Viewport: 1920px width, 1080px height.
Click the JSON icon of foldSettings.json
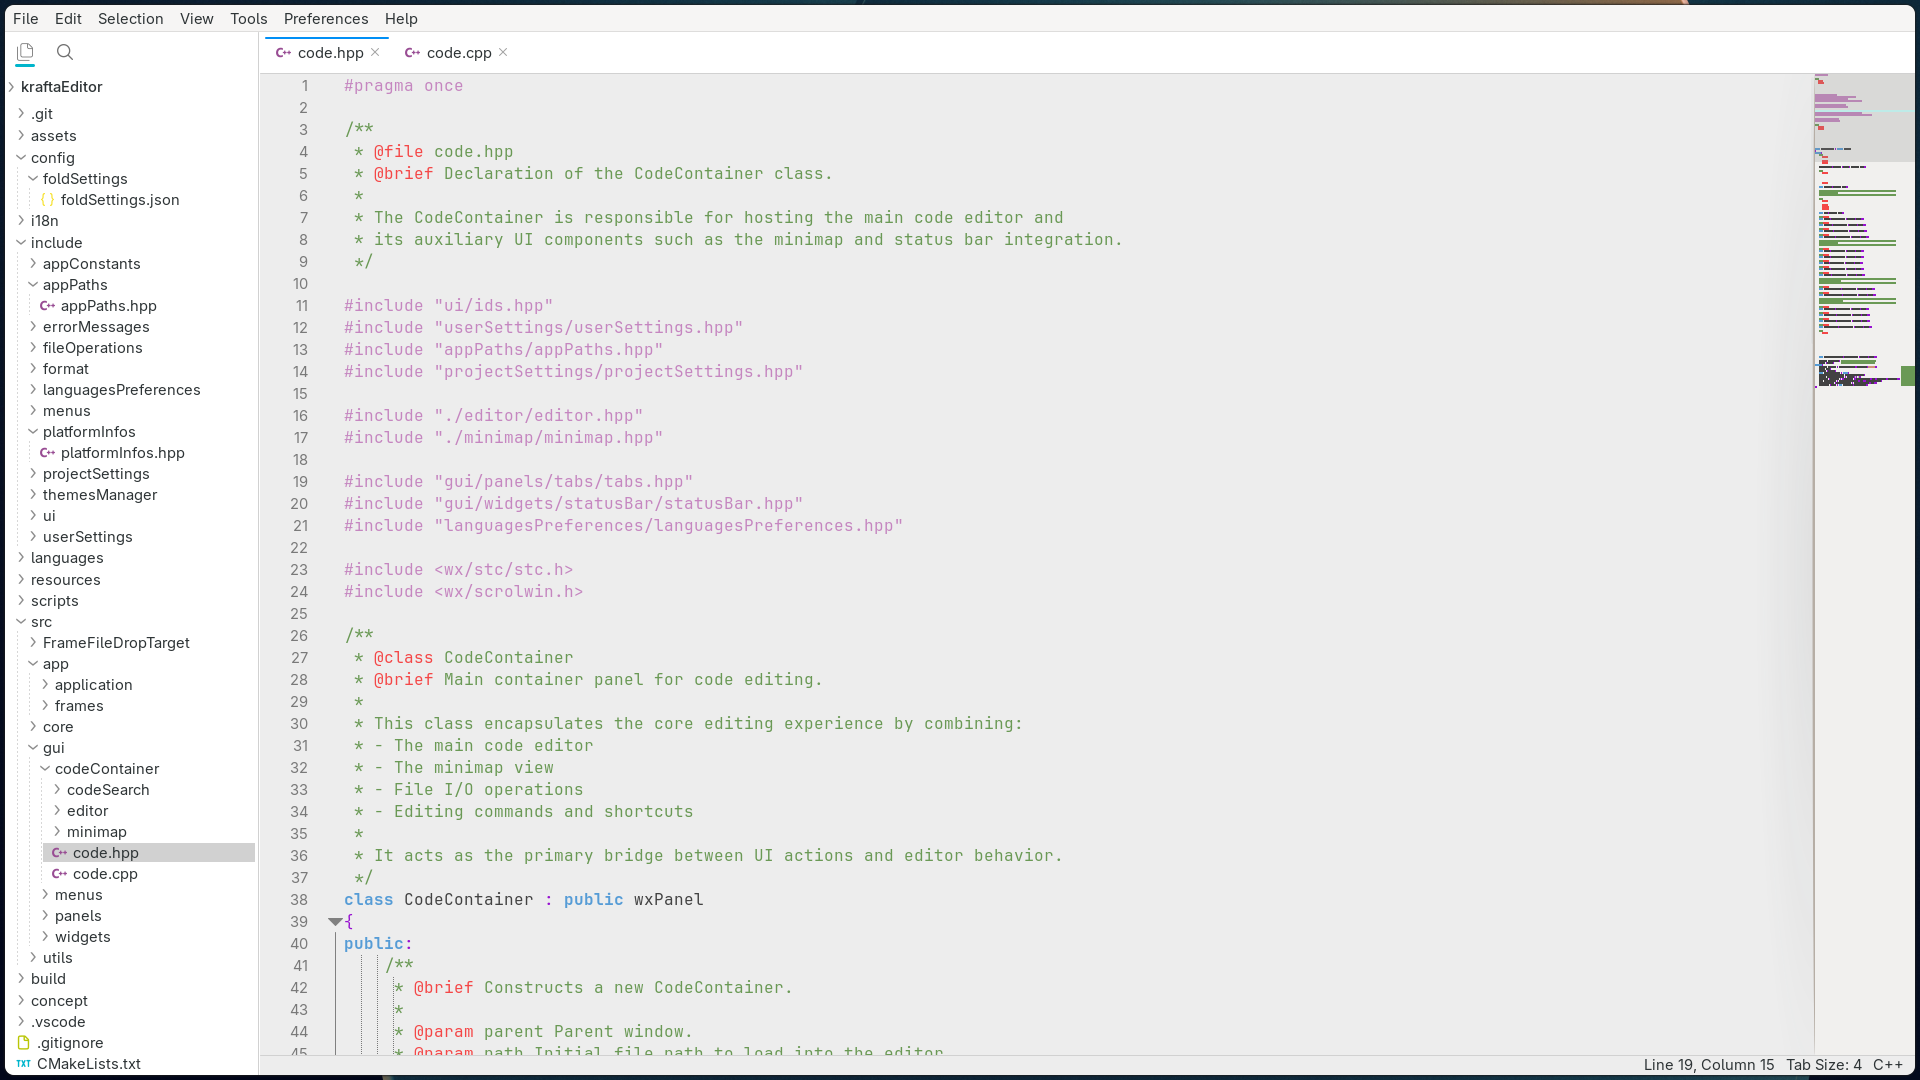47,200
